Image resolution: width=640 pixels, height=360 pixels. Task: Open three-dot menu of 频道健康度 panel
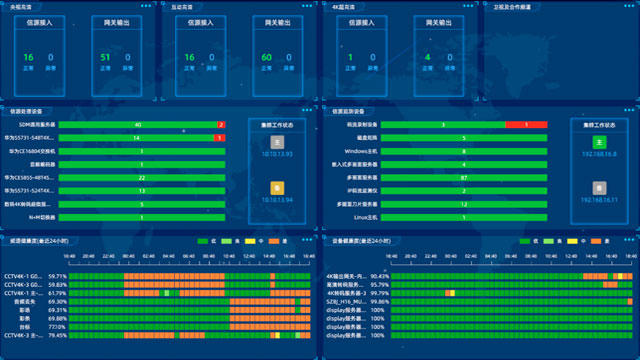(x=307, y=240)
